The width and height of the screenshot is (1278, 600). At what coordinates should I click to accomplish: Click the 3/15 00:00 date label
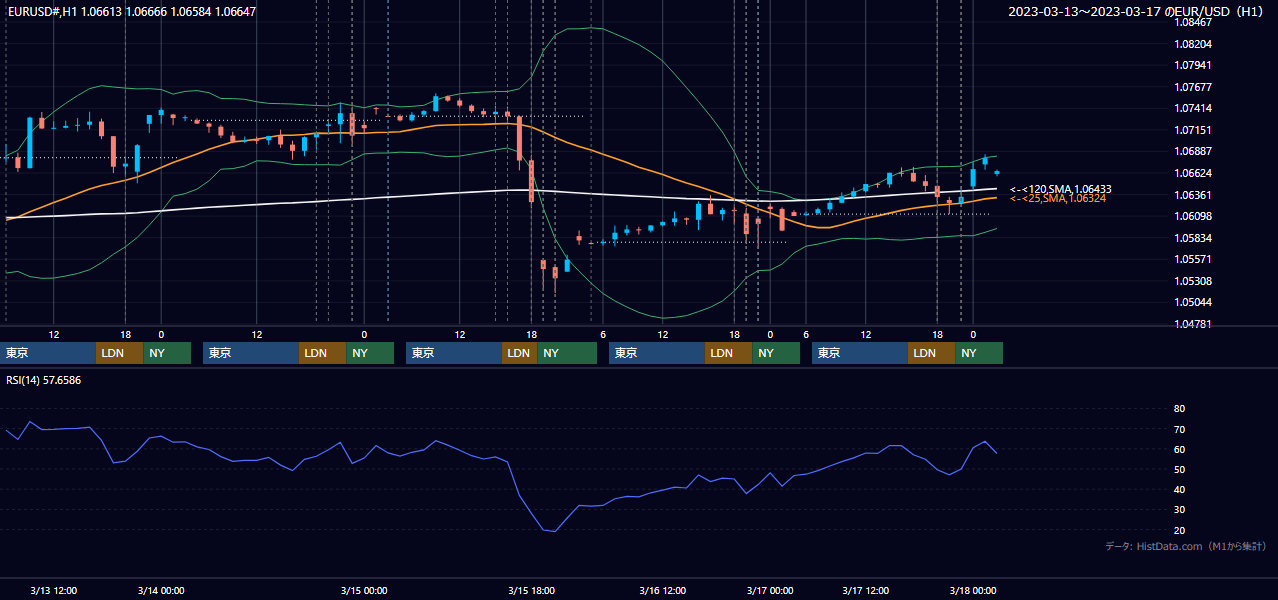tap(364, 590)
